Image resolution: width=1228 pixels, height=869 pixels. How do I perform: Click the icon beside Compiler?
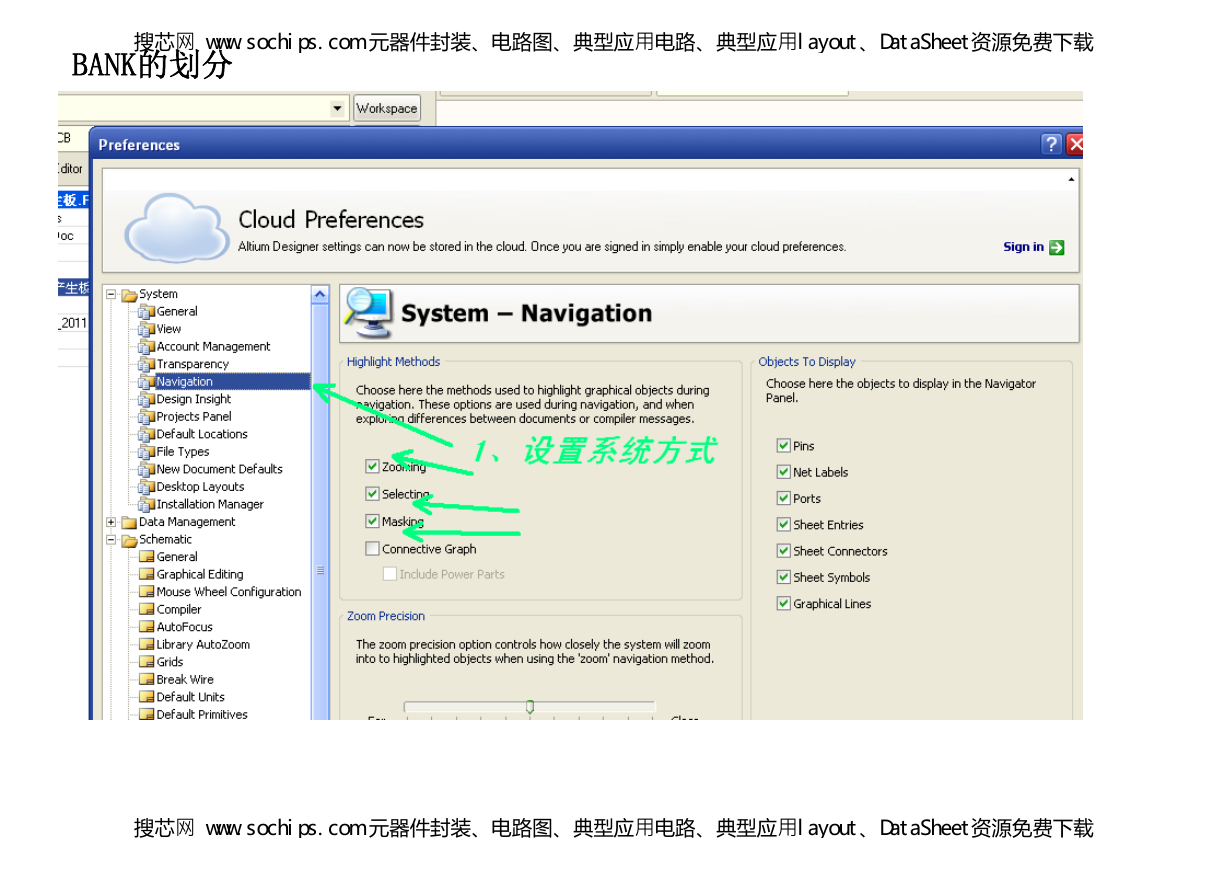pos(147,610)
